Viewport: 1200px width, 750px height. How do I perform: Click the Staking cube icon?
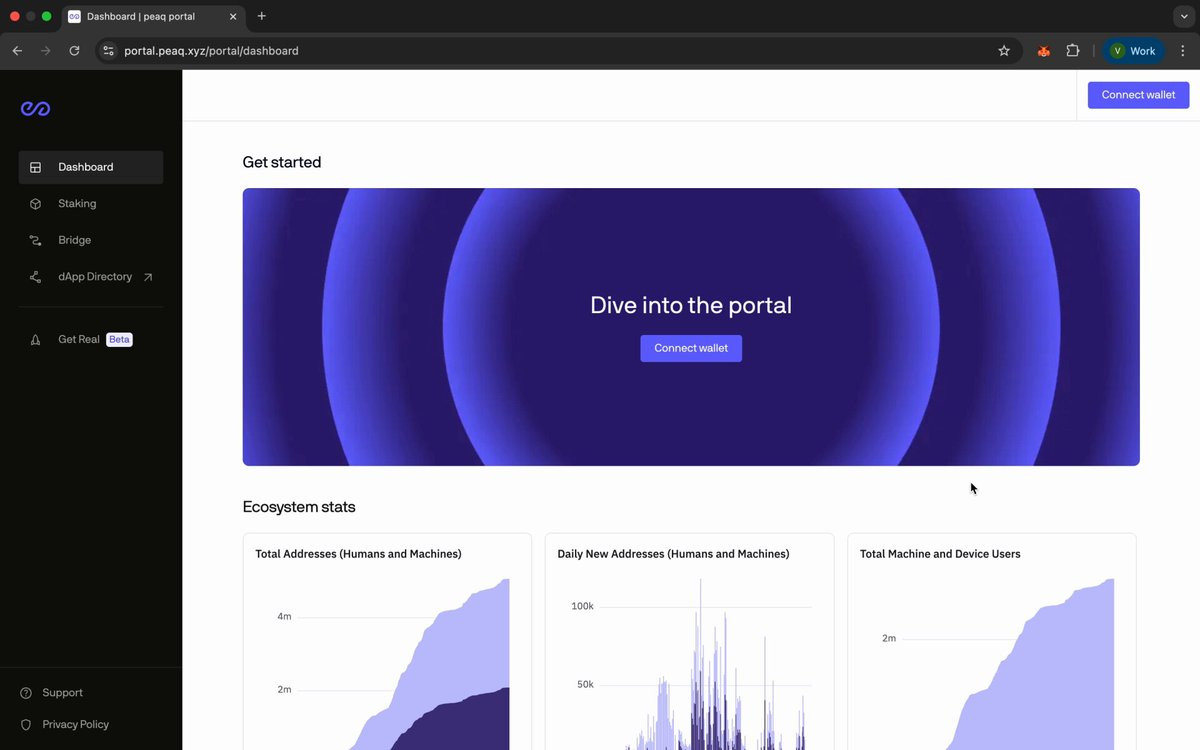click(35, 203)
